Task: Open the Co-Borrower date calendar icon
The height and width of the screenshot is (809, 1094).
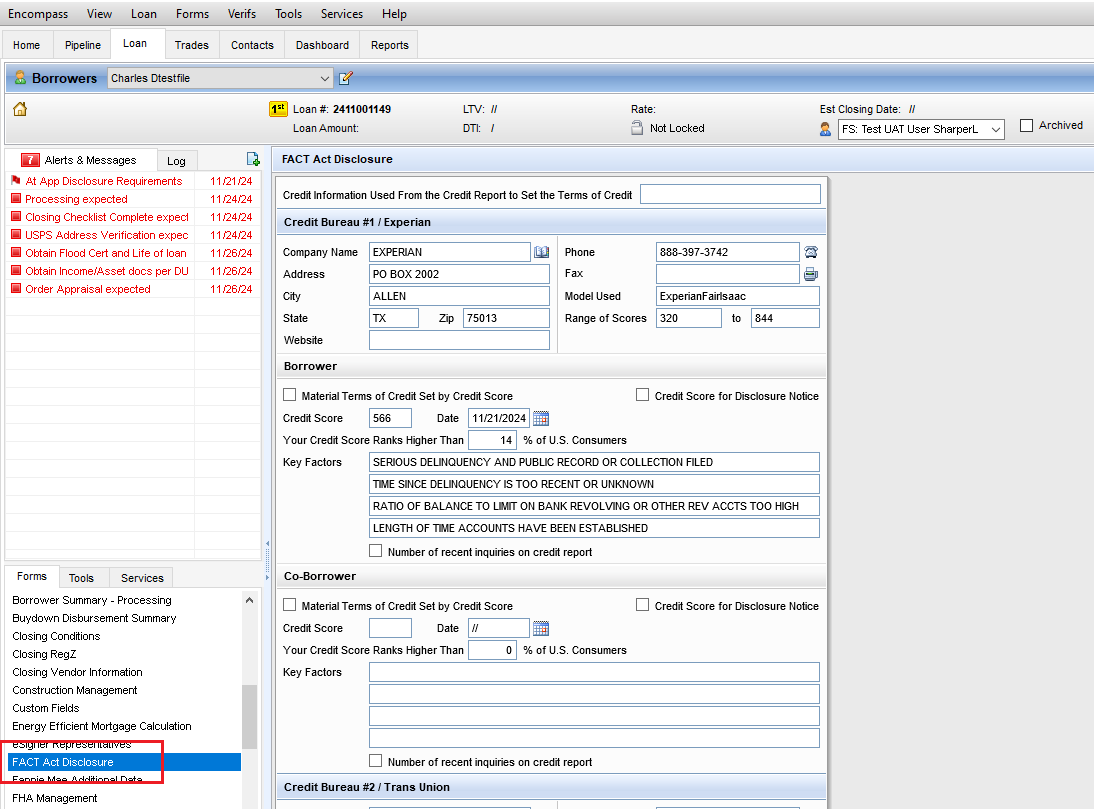Action: [541, 628]
